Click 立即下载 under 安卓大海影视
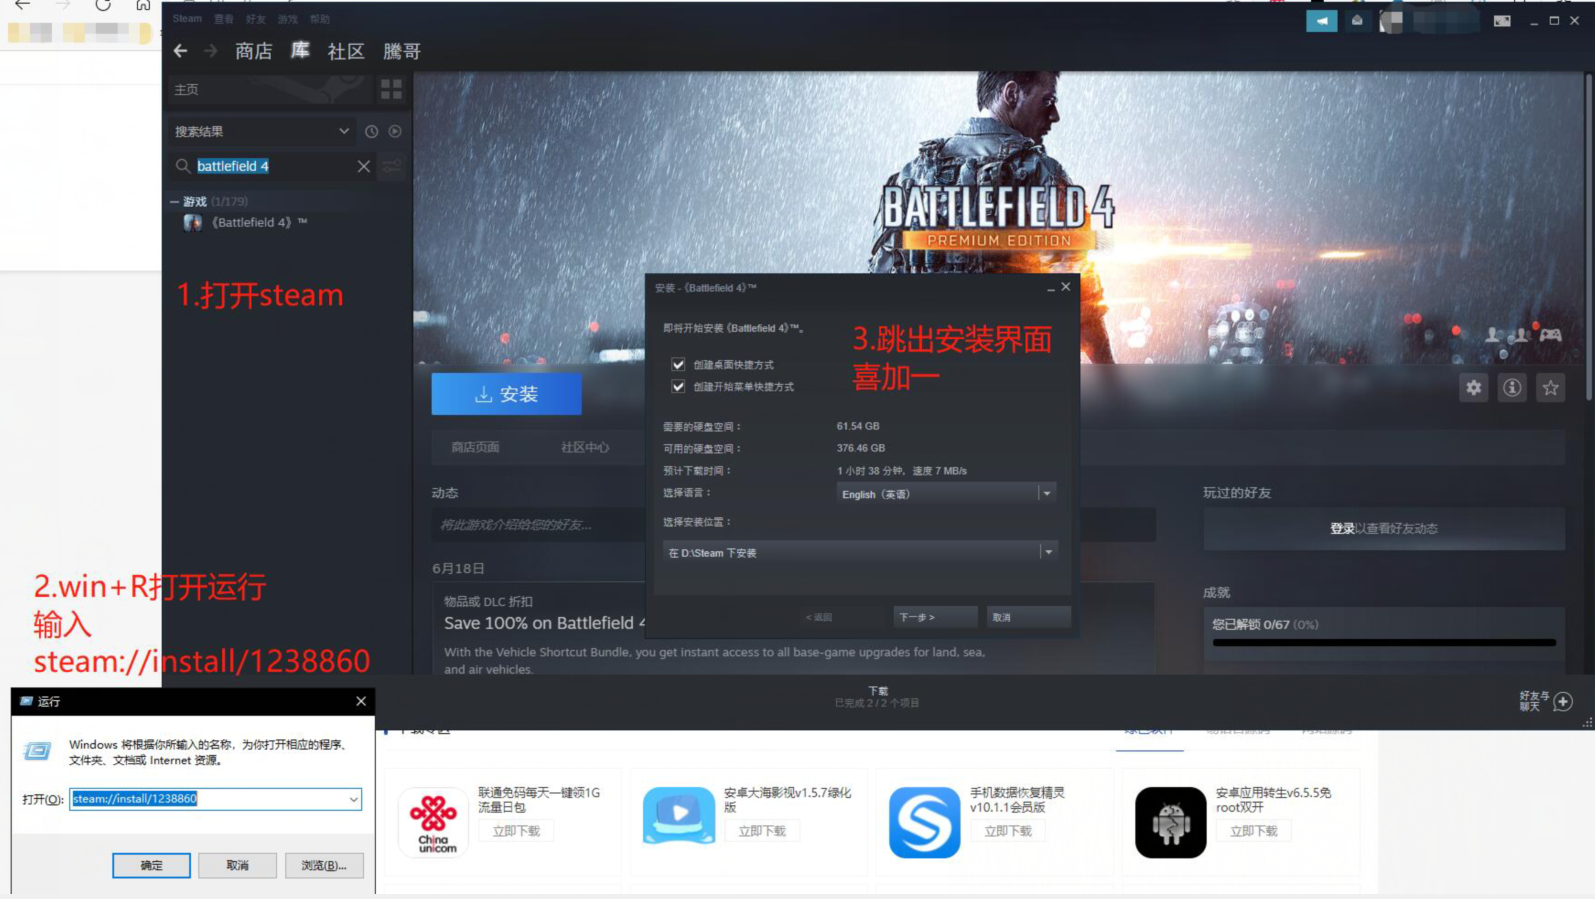 pos(762,831)
